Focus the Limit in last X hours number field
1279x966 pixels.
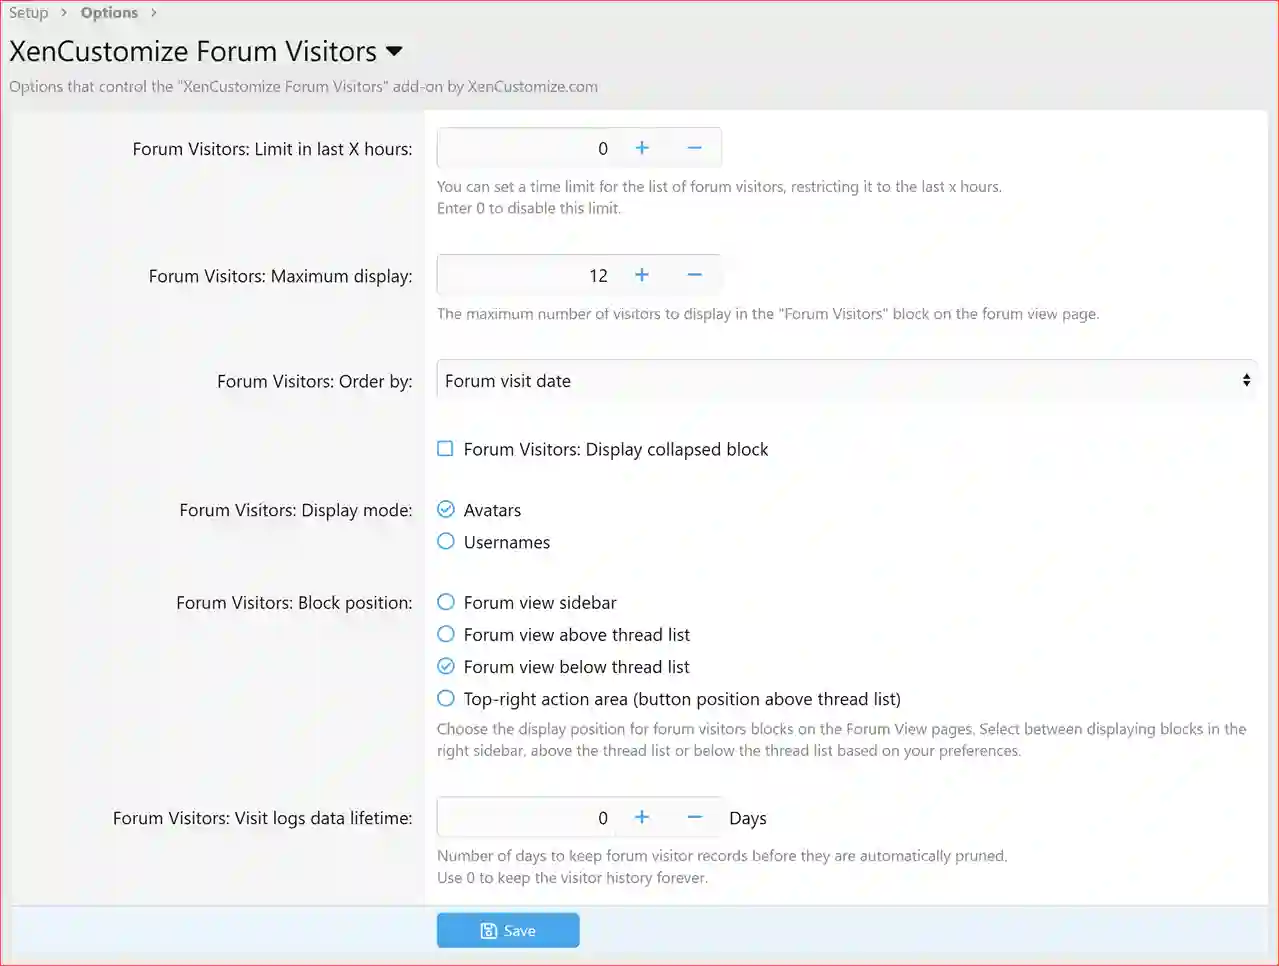(527, 148)
